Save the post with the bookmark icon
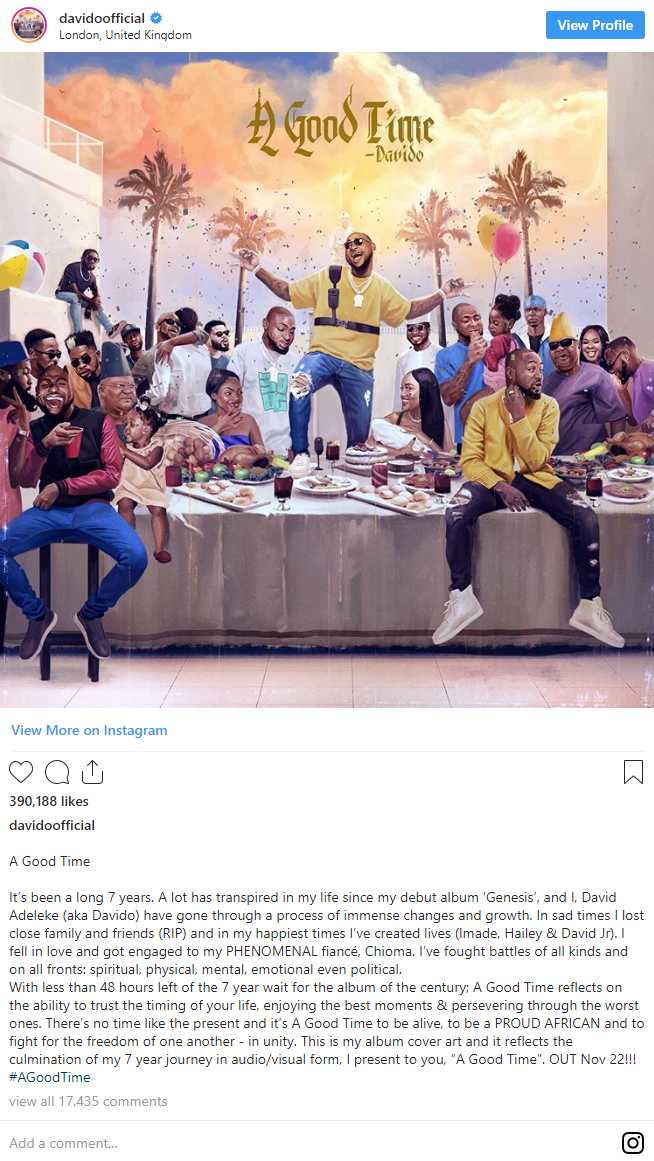The width and height of the screenshot is (654, 1161). (633, 772)
